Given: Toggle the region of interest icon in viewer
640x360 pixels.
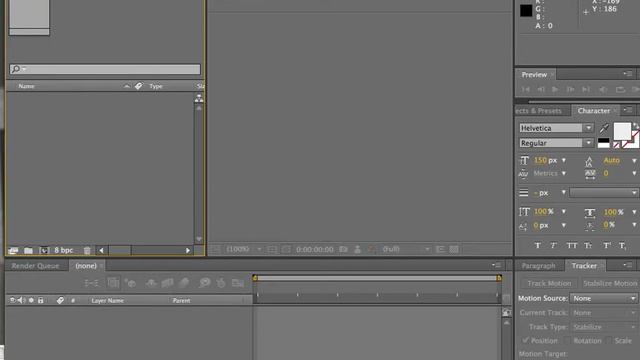Looking at the screenshot, I should point(440,249).
